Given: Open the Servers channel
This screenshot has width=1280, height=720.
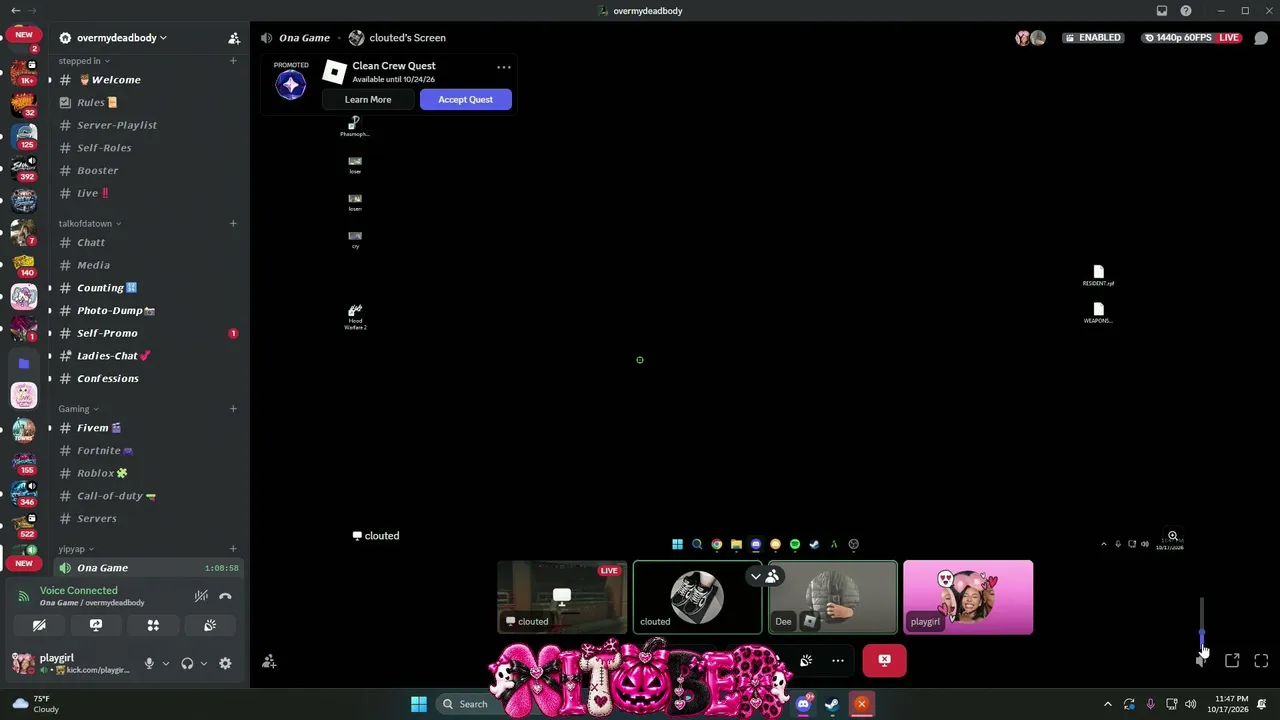Looking at the screenshot, I should click(148, 518).
